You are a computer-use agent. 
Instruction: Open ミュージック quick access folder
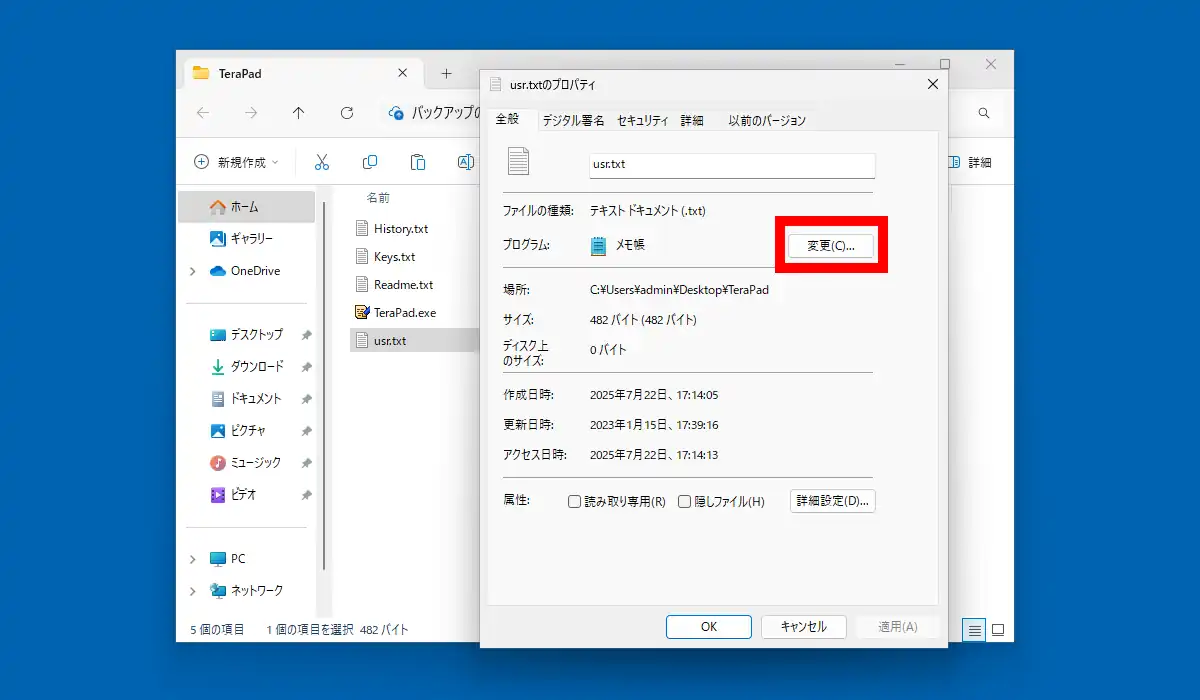pyautogui.click(x=247, y=463)
